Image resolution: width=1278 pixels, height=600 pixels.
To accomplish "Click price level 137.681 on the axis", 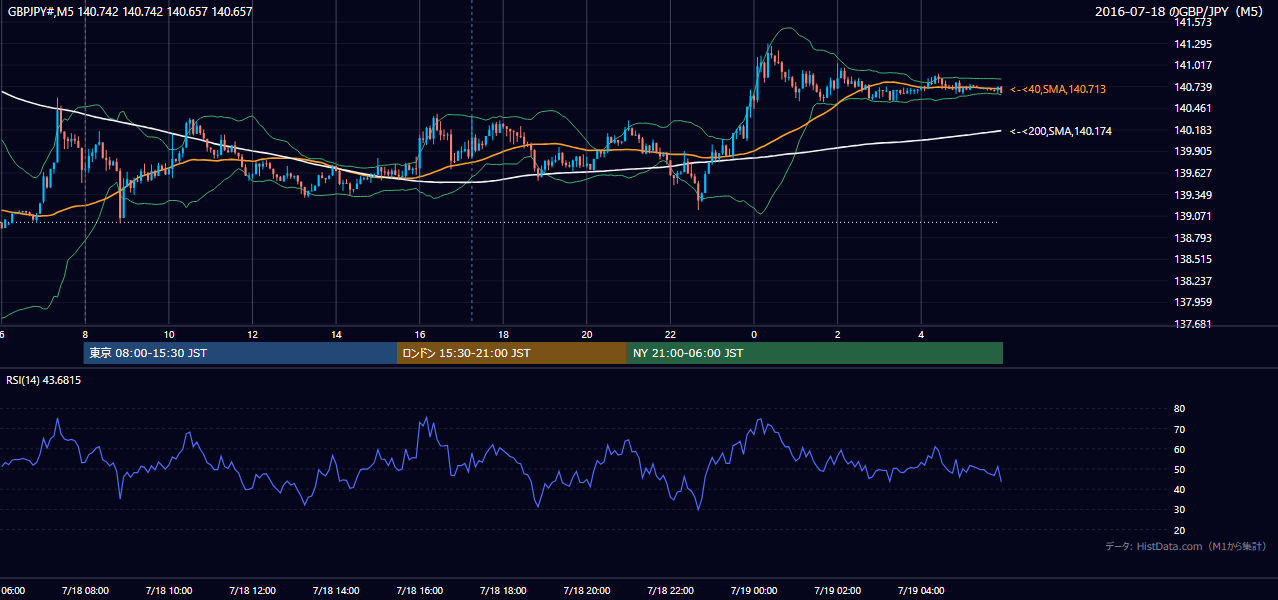I will pyautogui.click(x=1193, y=324).
